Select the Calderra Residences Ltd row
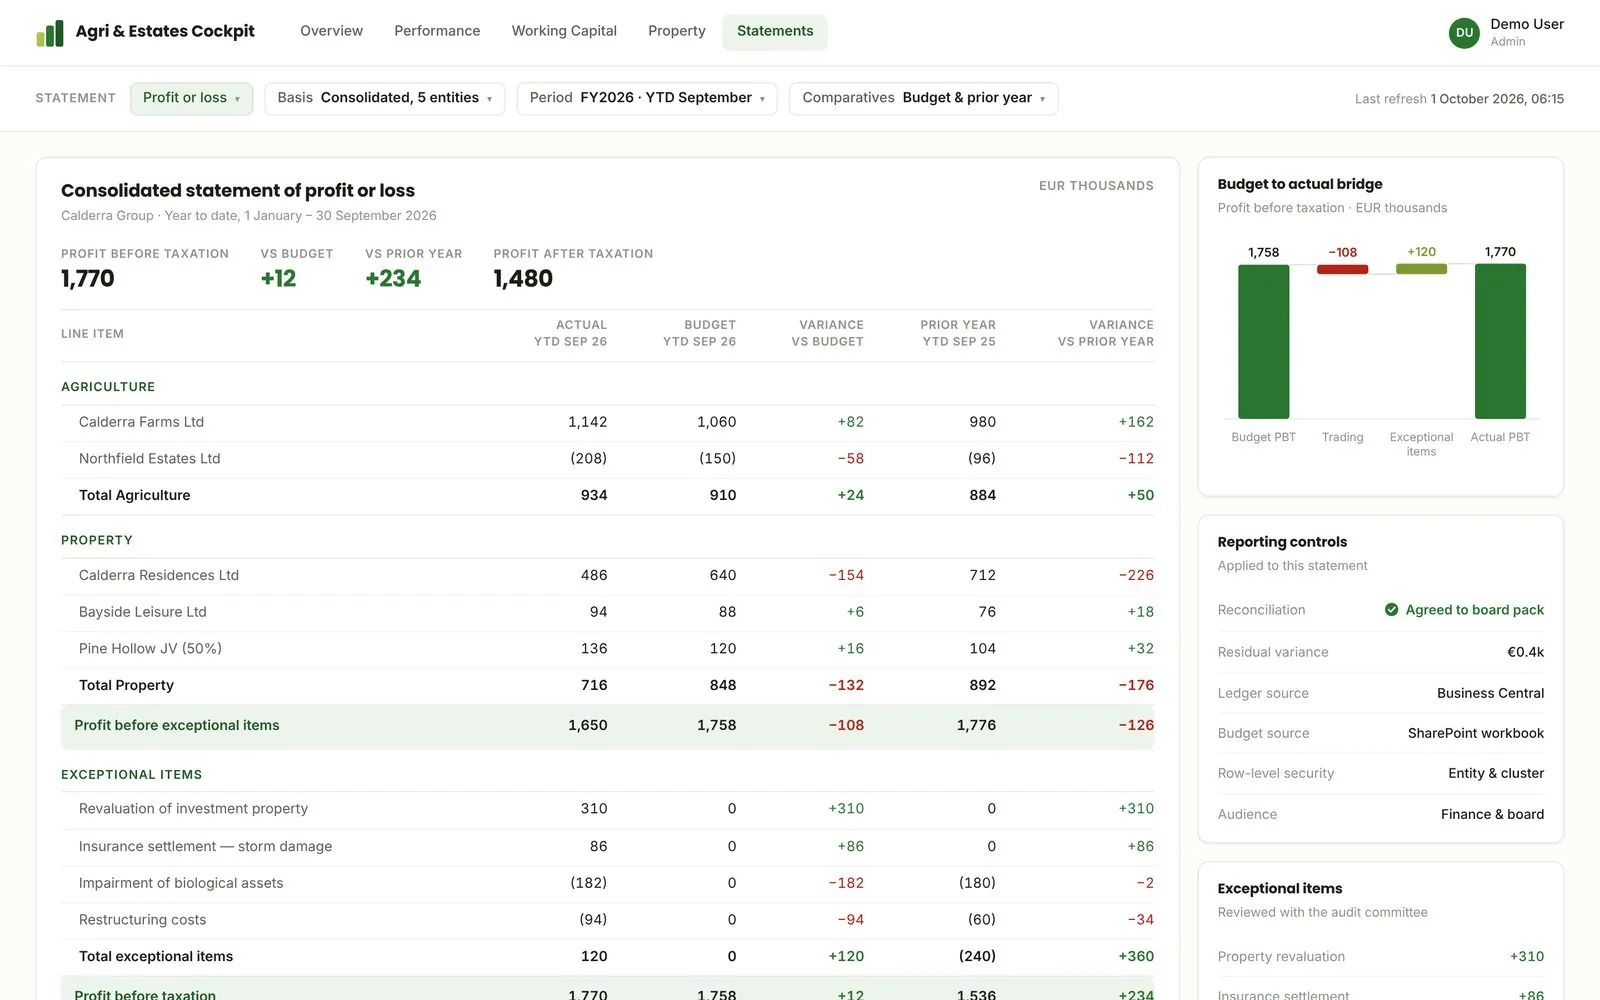1600x1000 pixels. (x=607, y=575)
